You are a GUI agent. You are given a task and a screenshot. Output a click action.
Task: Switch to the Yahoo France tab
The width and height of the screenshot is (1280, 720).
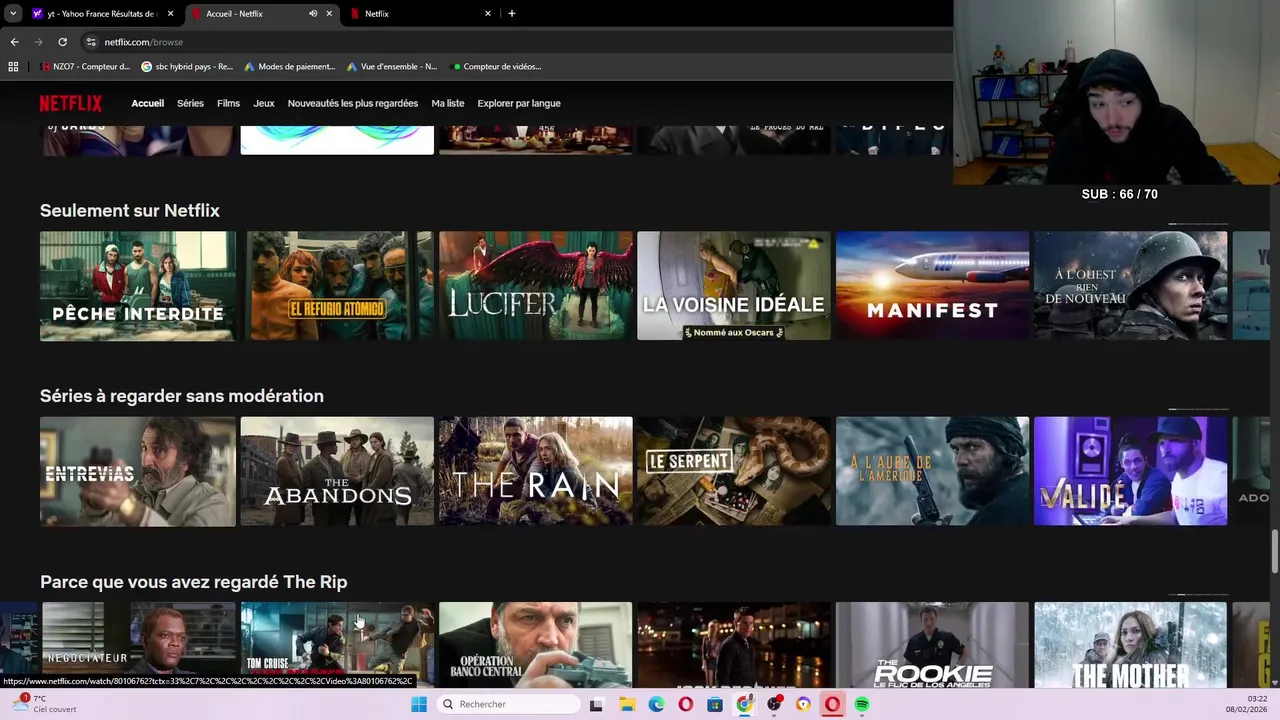pyautogui.click(x=100, y=14)
